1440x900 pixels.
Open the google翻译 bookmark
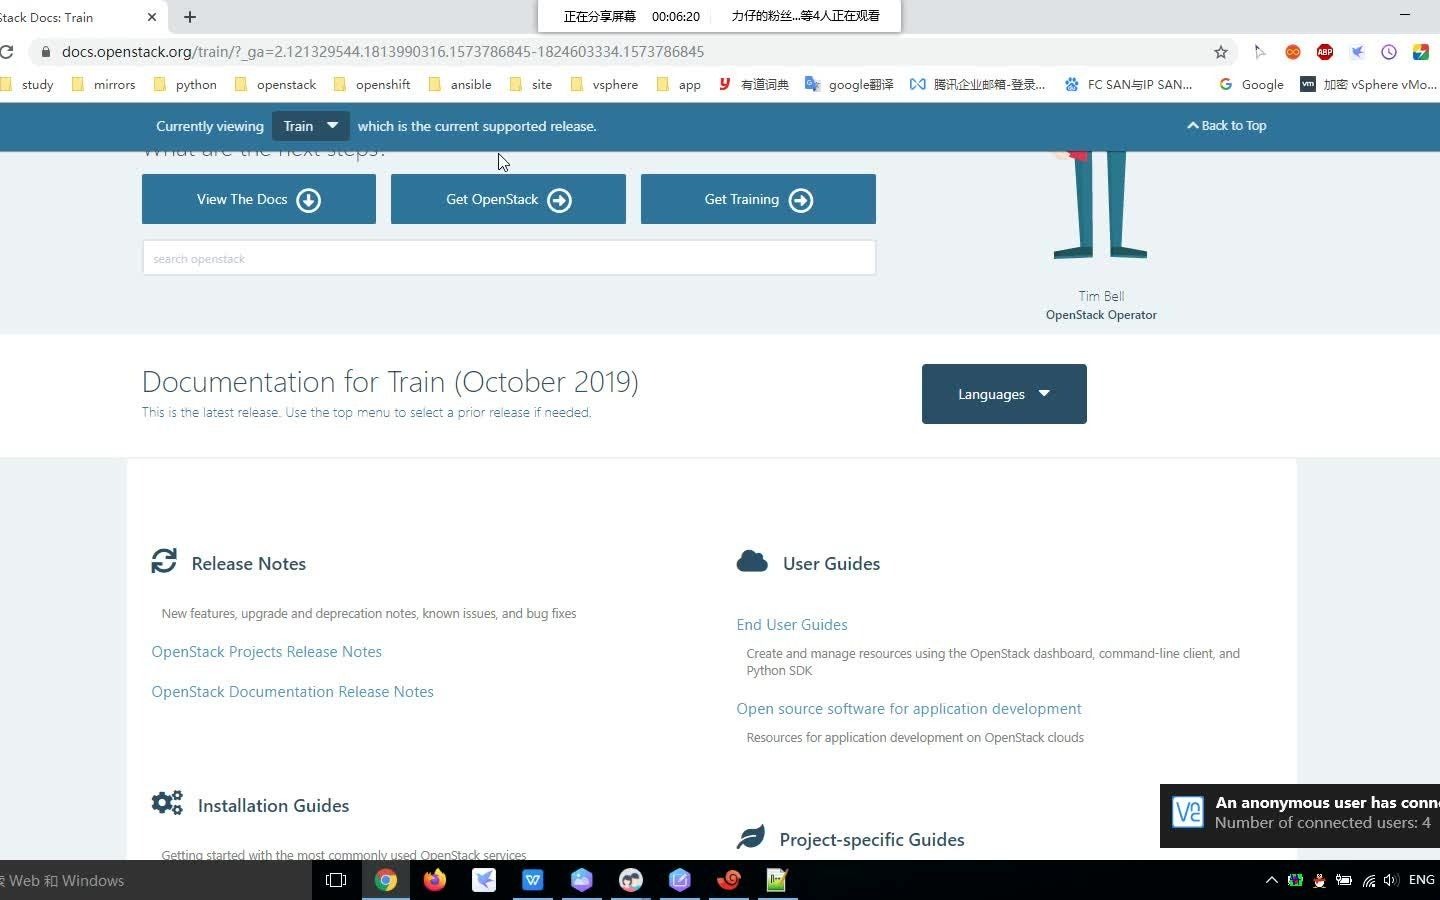849,85
